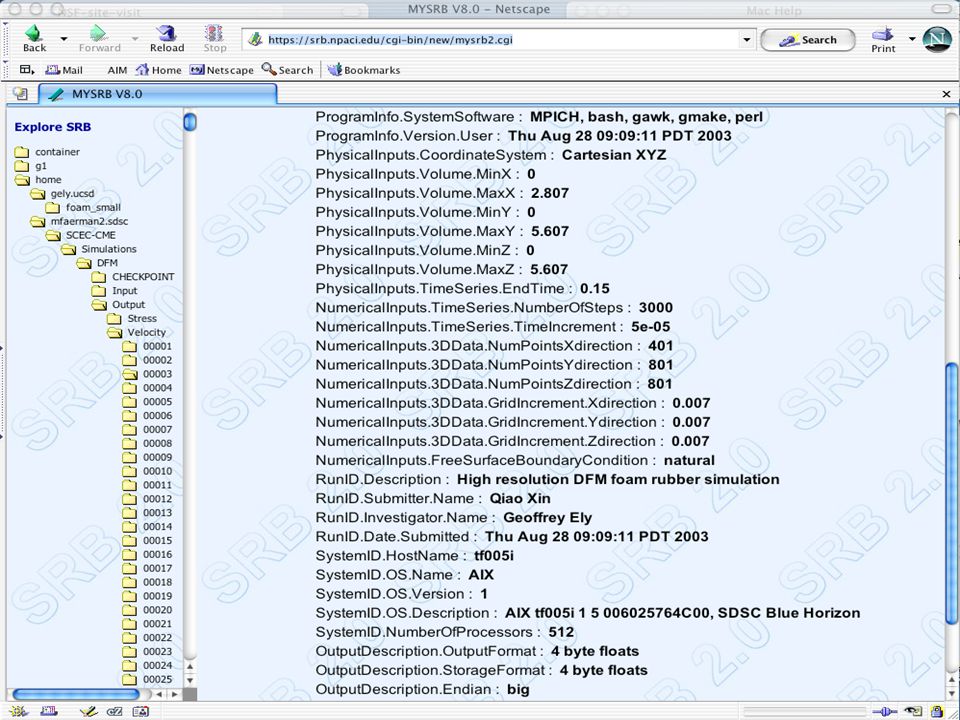The image size is (960, 720).
Task: Click the Search magnifier on the personal toolbar
Action: 287,70
